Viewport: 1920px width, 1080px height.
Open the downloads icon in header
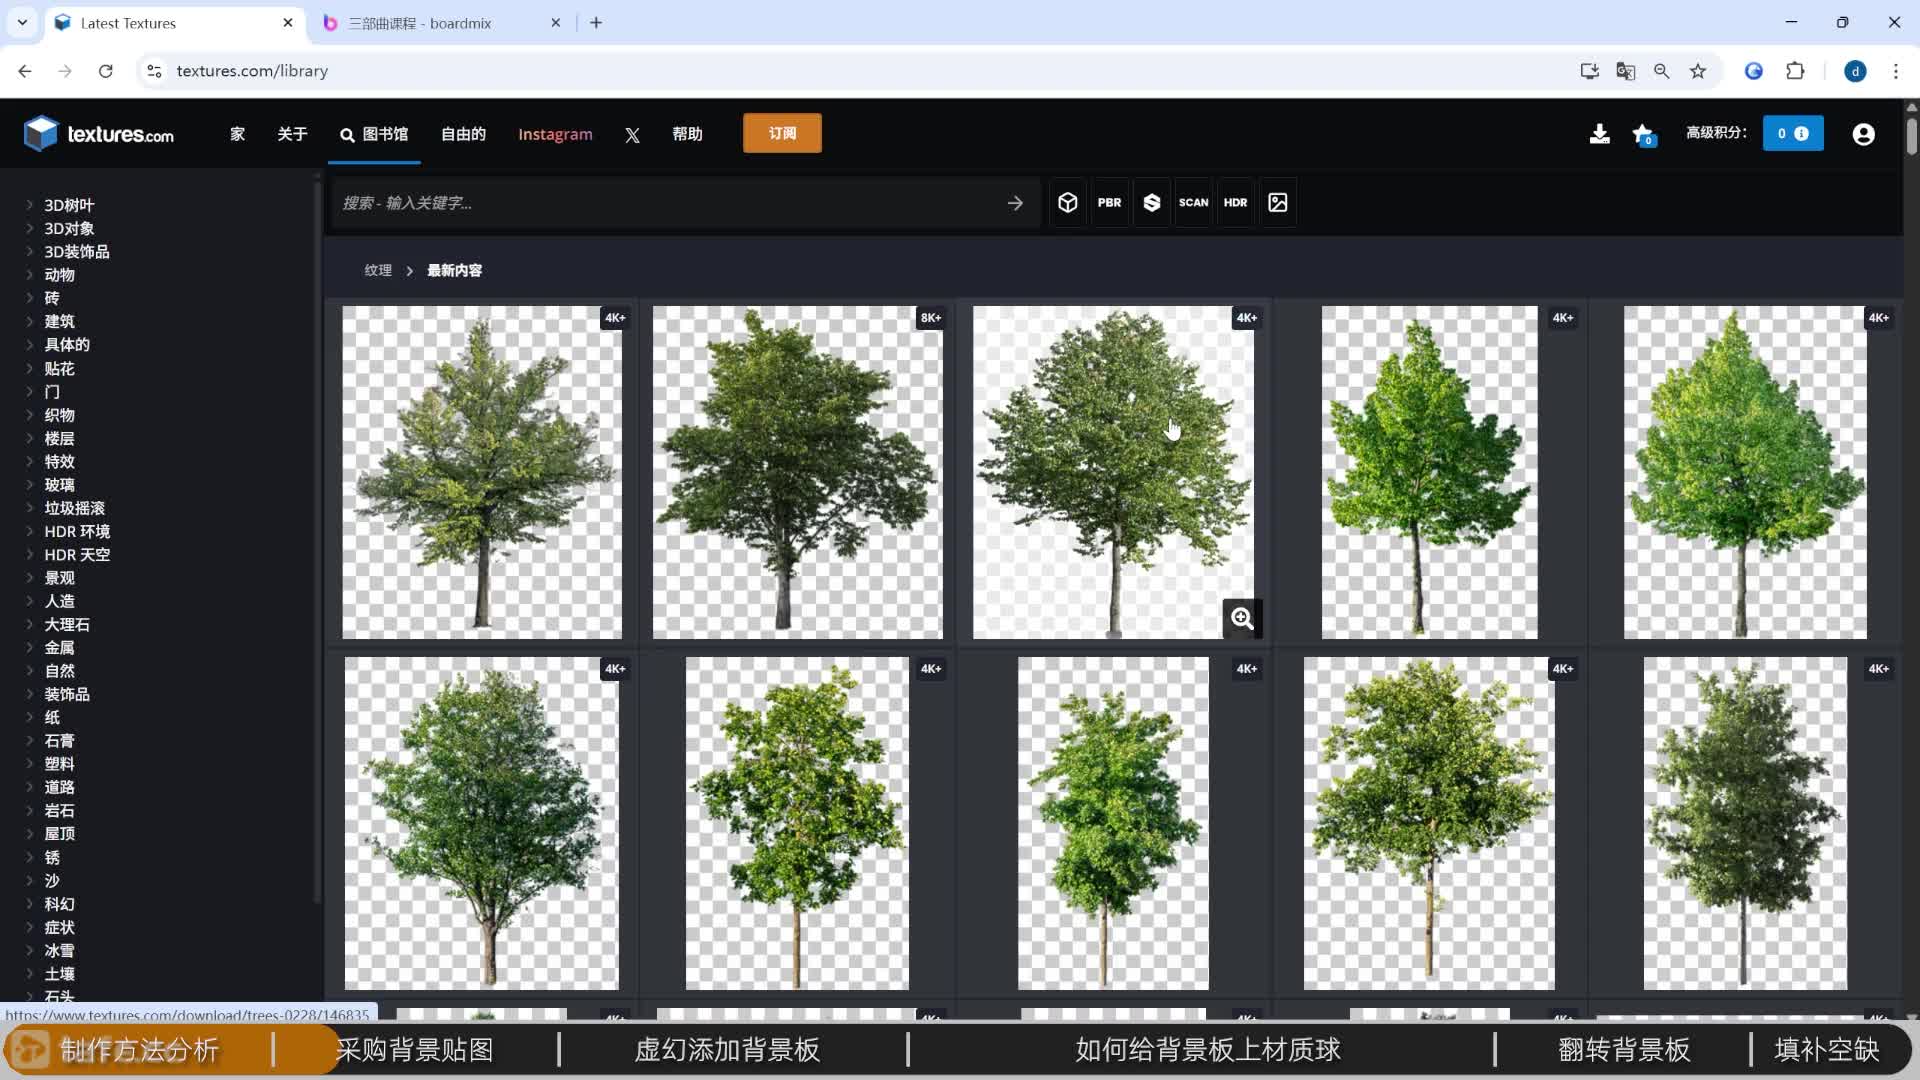1599,134
